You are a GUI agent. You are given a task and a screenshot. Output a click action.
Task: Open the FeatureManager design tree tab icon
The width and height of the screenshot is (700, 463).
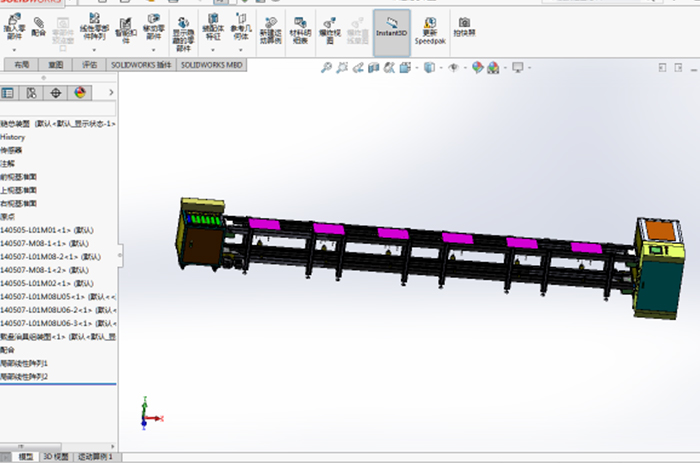[8, 92]
